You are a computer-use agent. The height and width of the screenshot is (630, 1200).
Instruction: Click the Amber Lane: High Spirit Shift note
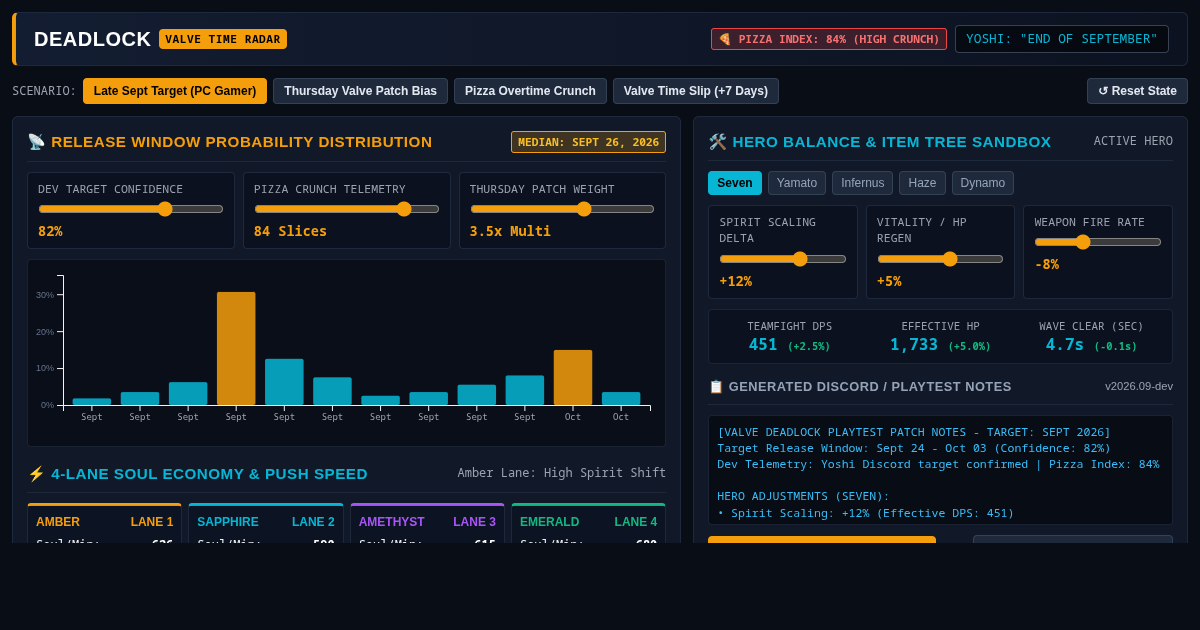tap(562, 473)
